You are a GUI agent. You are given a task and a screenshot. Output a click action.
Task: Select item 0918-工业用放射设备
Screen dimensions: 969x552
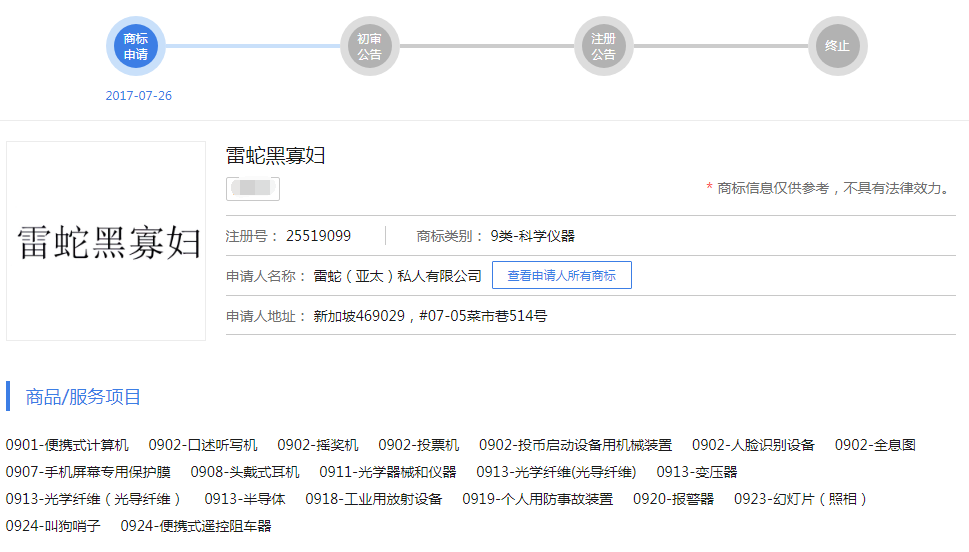[374, 499]
